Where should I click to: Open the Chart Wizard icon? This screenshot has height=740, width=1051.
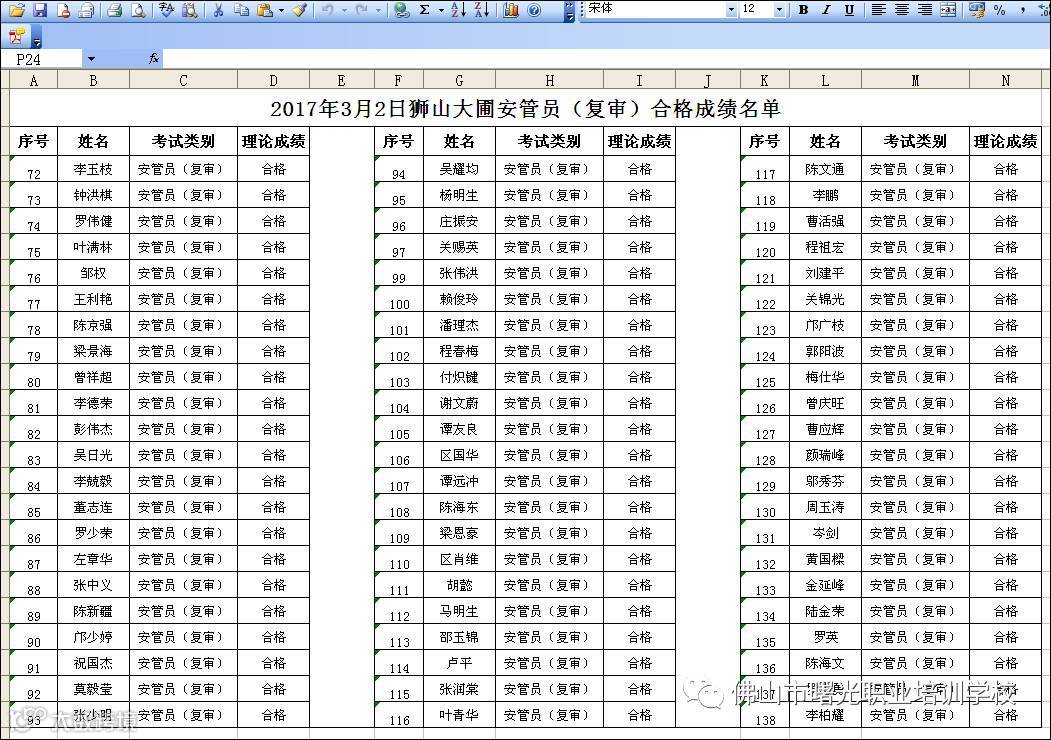click(511, 10)
